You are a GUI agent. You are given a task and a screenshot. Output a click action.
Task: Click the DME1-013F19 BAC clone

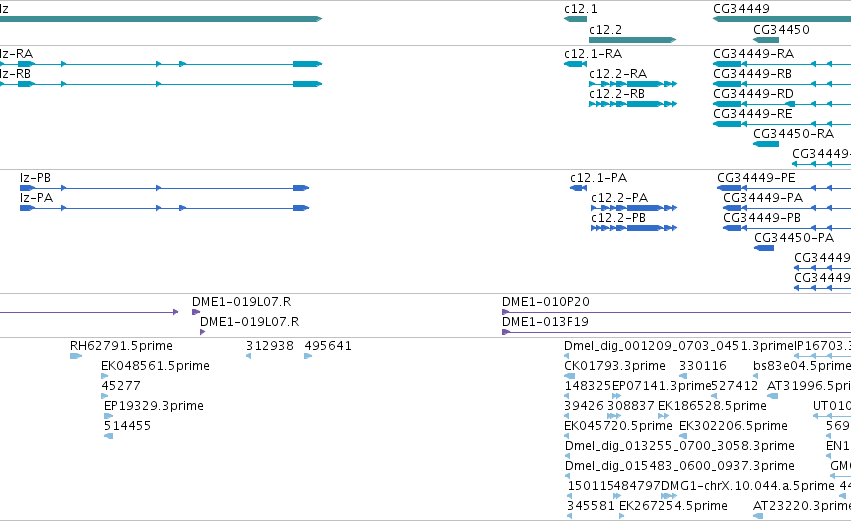click(676, 332)
